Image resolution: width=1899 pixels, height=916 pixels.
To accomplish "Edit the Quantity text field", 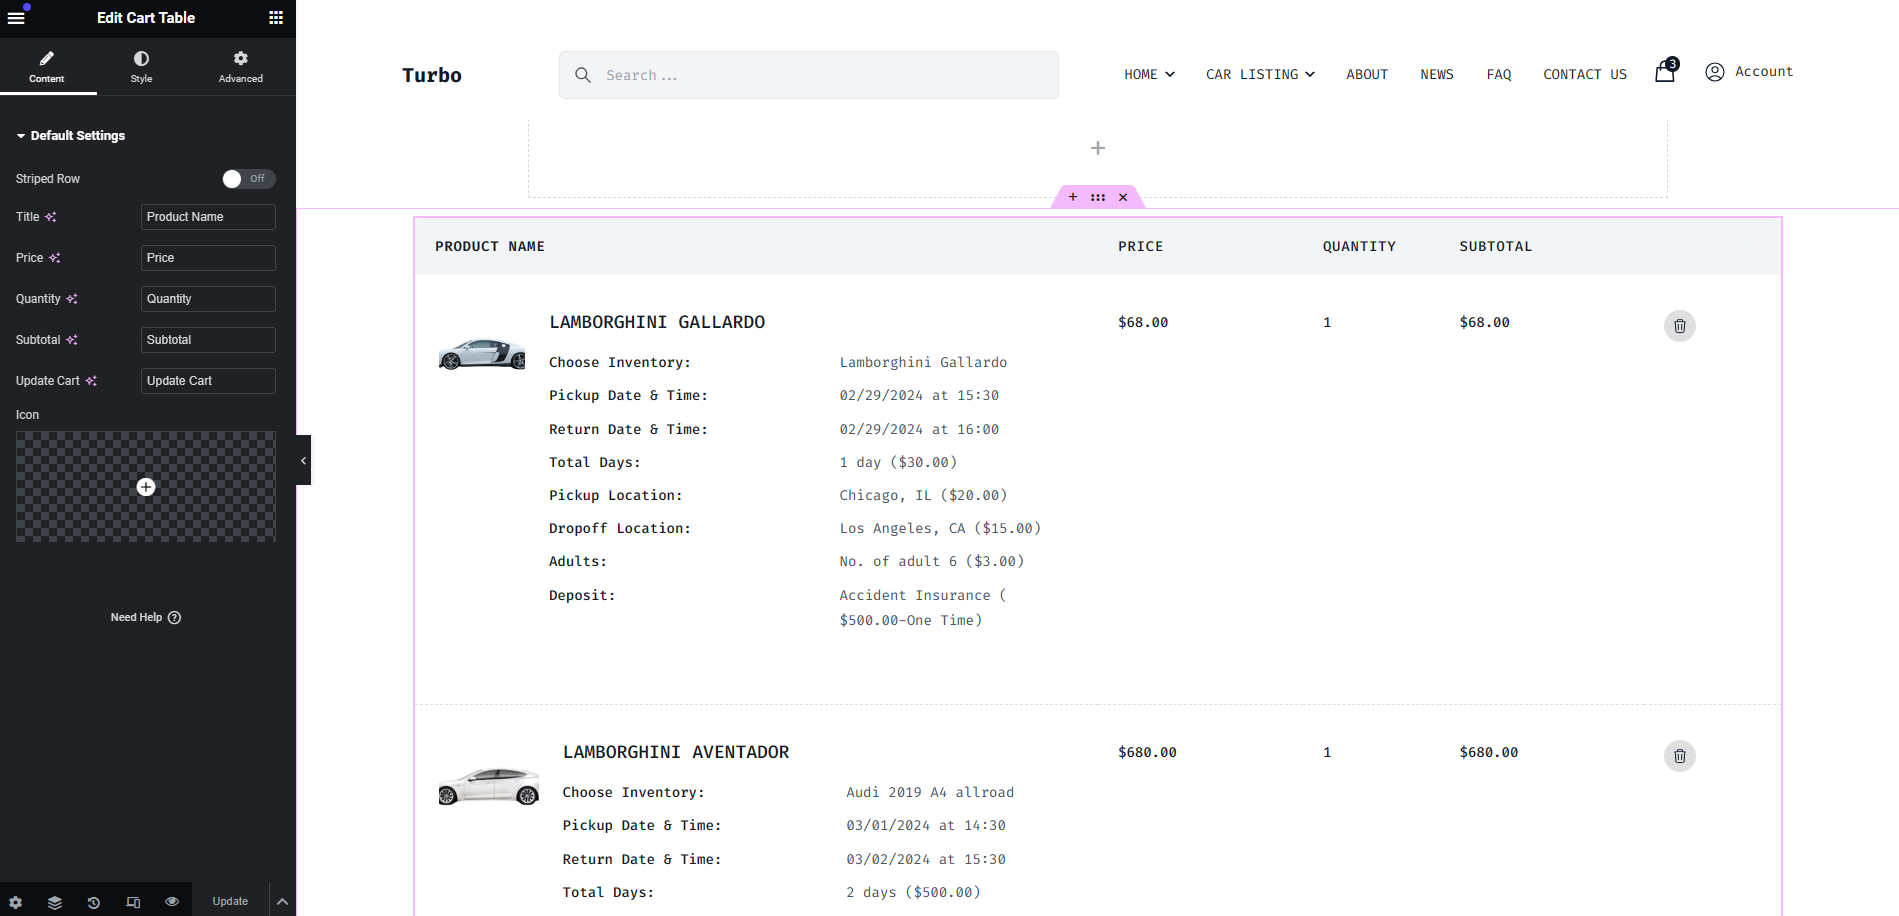I will [x=208, y=299].
